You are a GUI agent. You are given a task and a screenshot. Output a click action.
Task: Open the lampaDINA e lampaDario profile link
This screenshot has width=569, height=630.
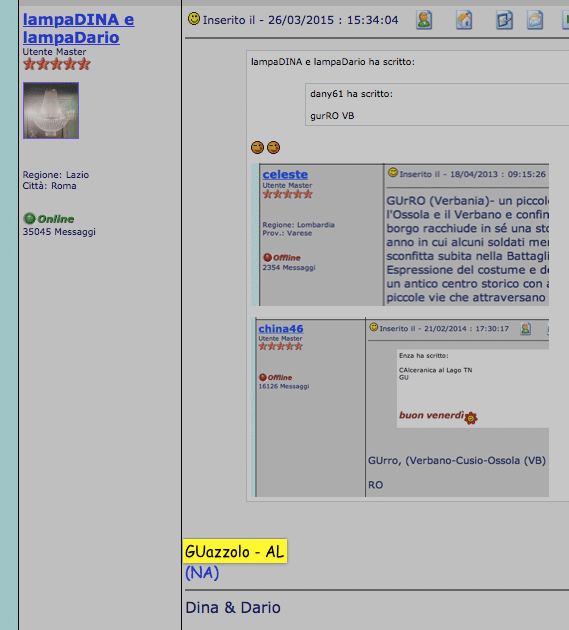pyautogui.click(x=78, y=28)
